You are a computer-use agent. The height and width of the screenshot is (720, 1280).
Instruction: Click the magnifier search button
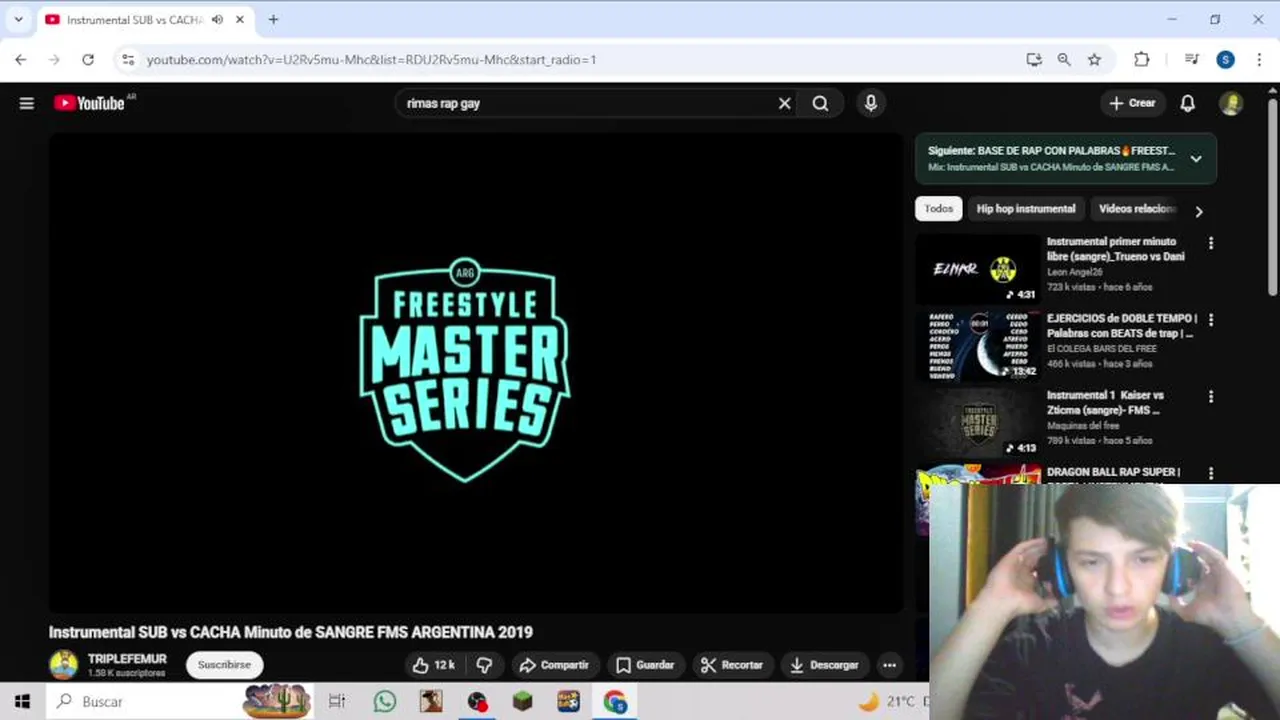pyautogui.click(x=820, y=103)
